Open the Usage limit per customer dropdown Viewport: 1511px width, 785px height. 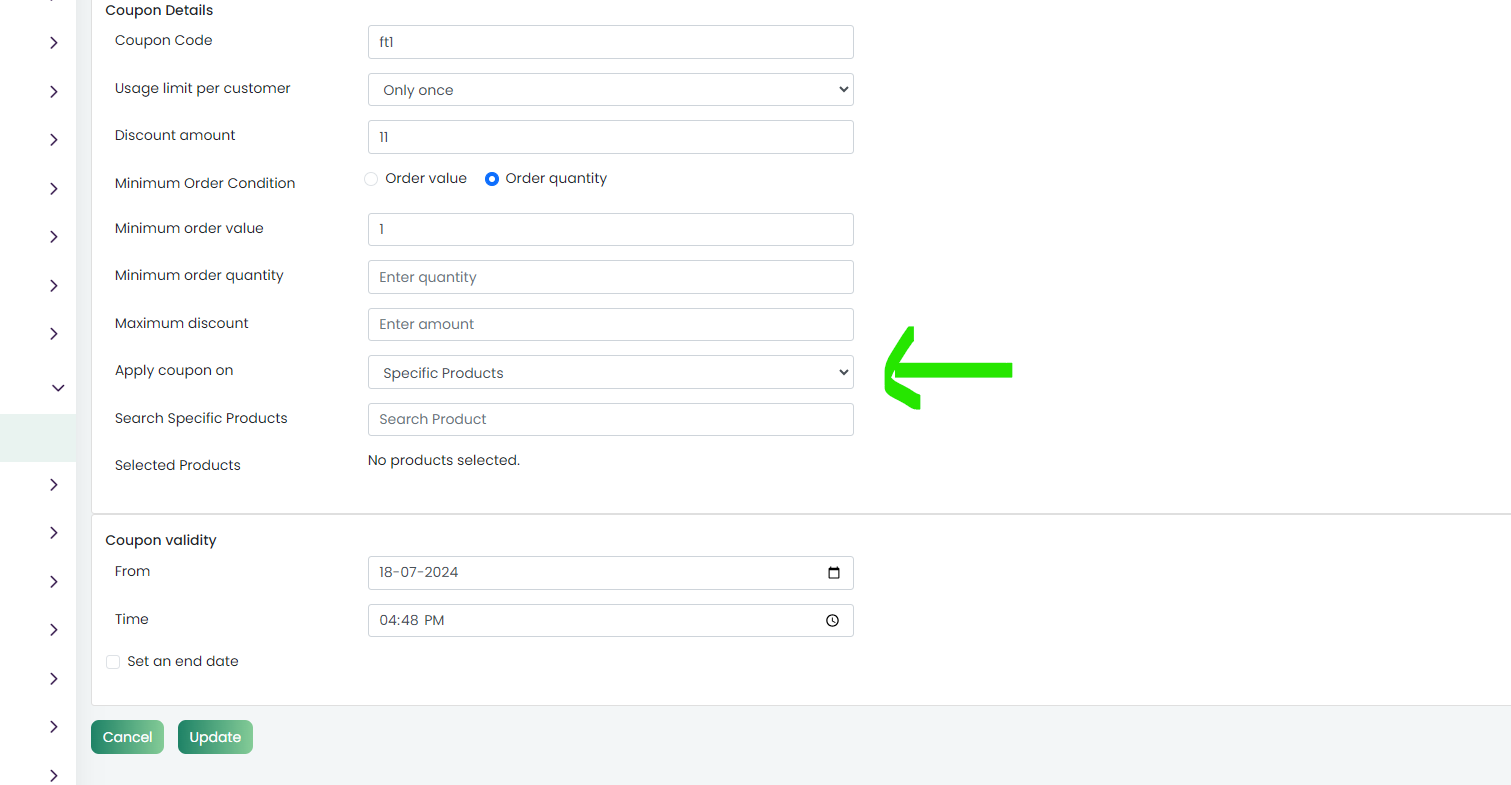point(611,90)
